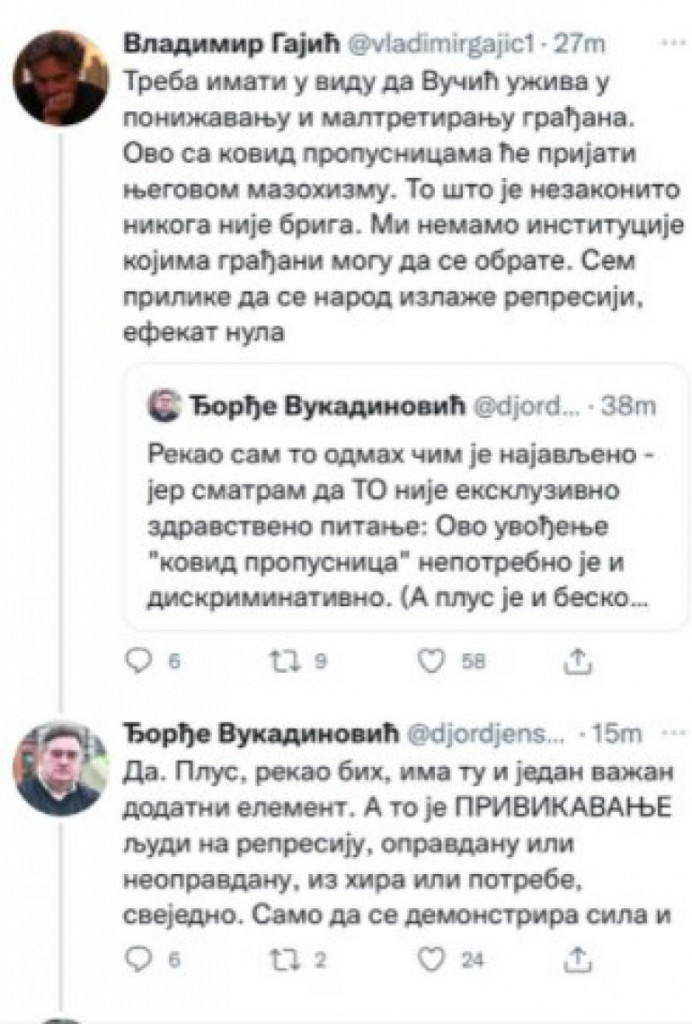Like the tweet with 24 likes

(430, 959)
